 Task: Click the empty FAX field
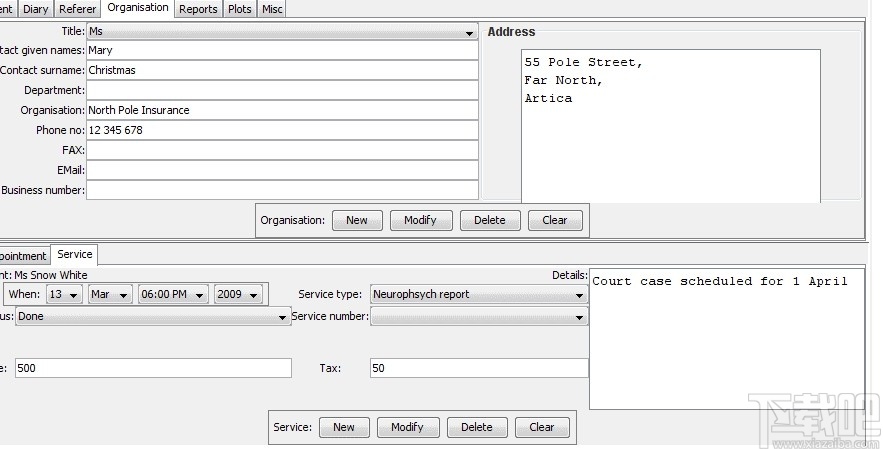coord(282,150)
